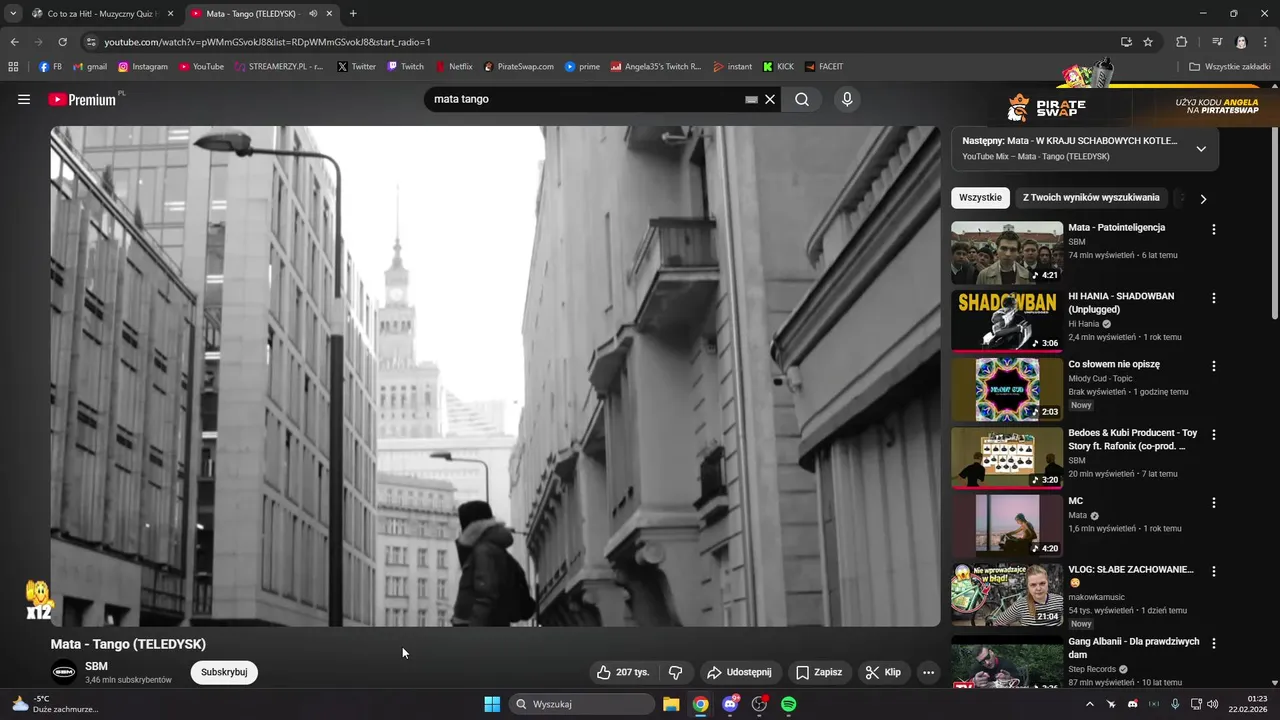Share the video with Udostępnij
Image resolution: width=1280 pixels, height=720 pixels.
[x=739, y=672]
